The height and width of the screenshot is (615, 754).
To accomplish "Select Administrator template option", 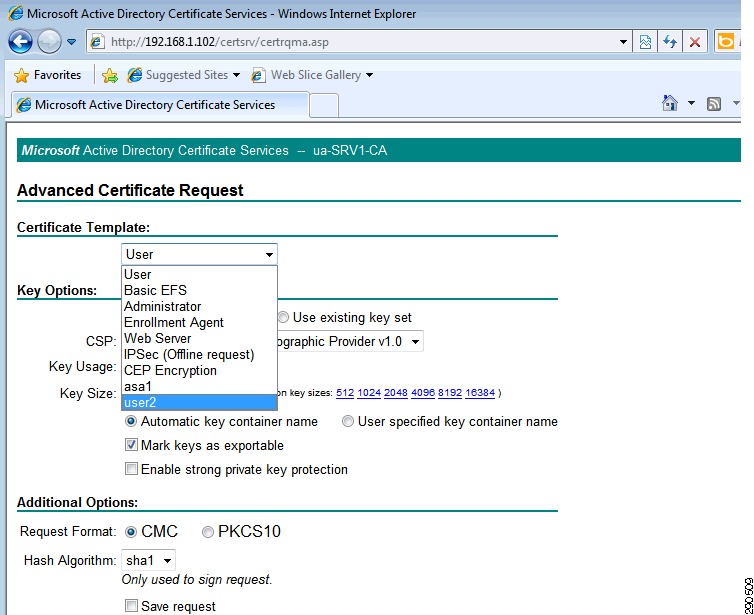I will (x=199, y=306).
